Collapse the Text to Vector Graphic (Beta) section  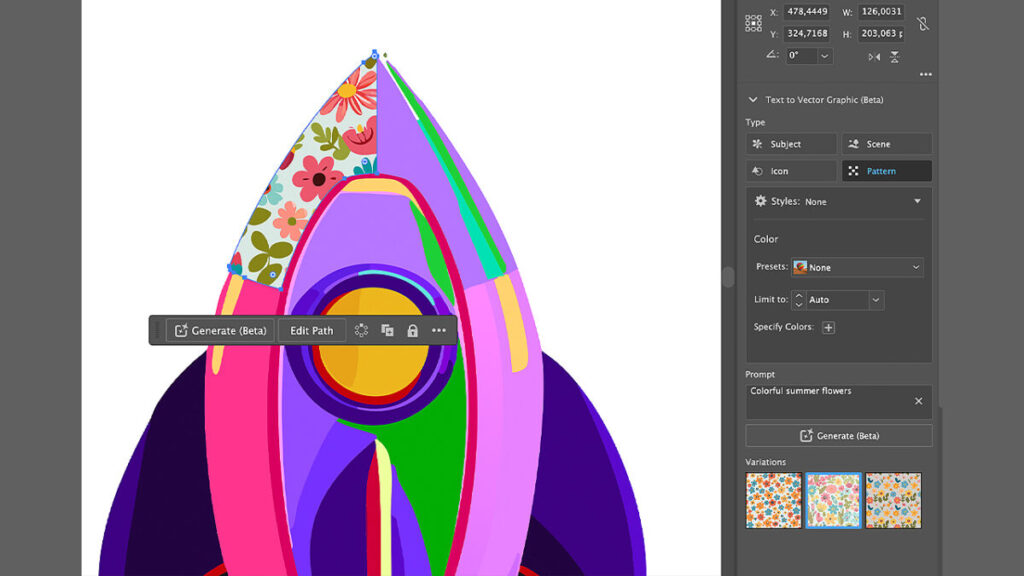point(753,100)
